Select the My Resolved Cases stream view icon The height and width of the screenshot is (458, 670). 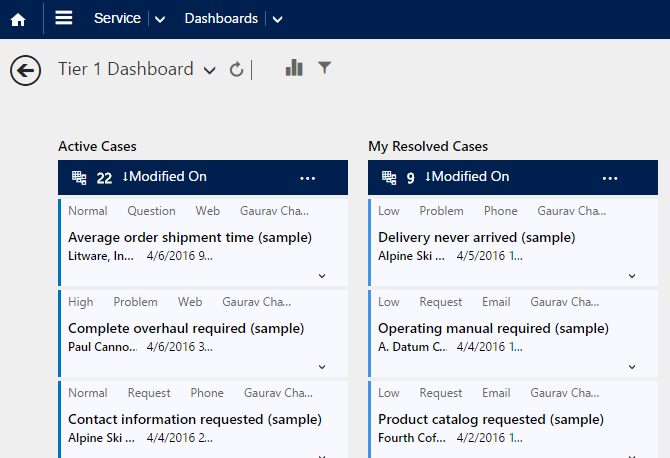[389, 177]
